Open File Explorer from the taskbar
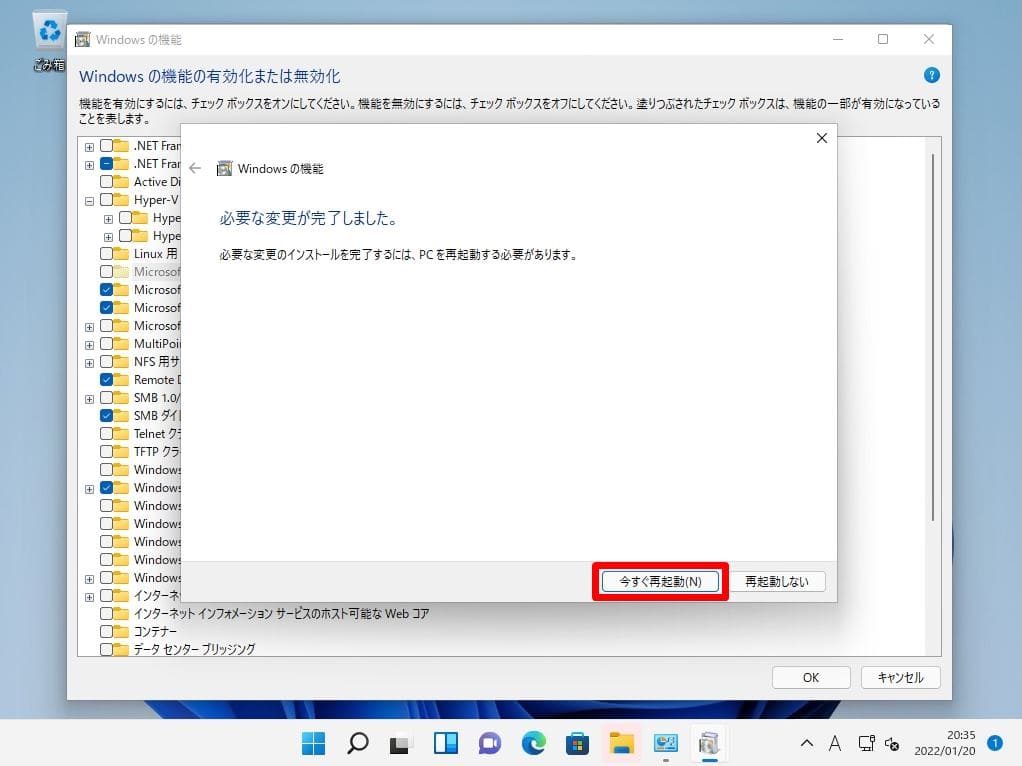Screen dimensions: 1022x766 point(621,743)
